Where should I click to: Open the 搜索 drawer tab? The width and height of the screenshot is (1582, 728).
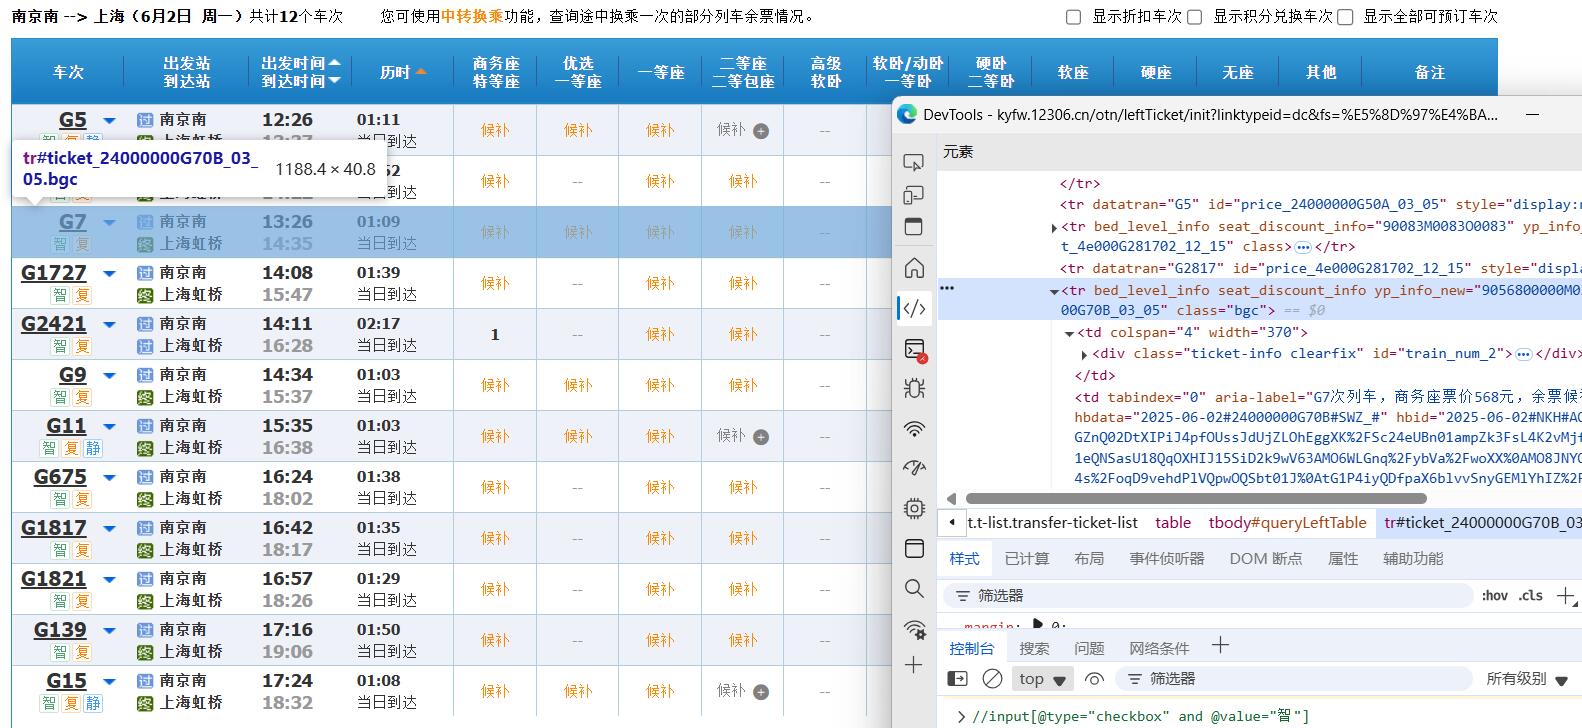(x=1034, y=649)
